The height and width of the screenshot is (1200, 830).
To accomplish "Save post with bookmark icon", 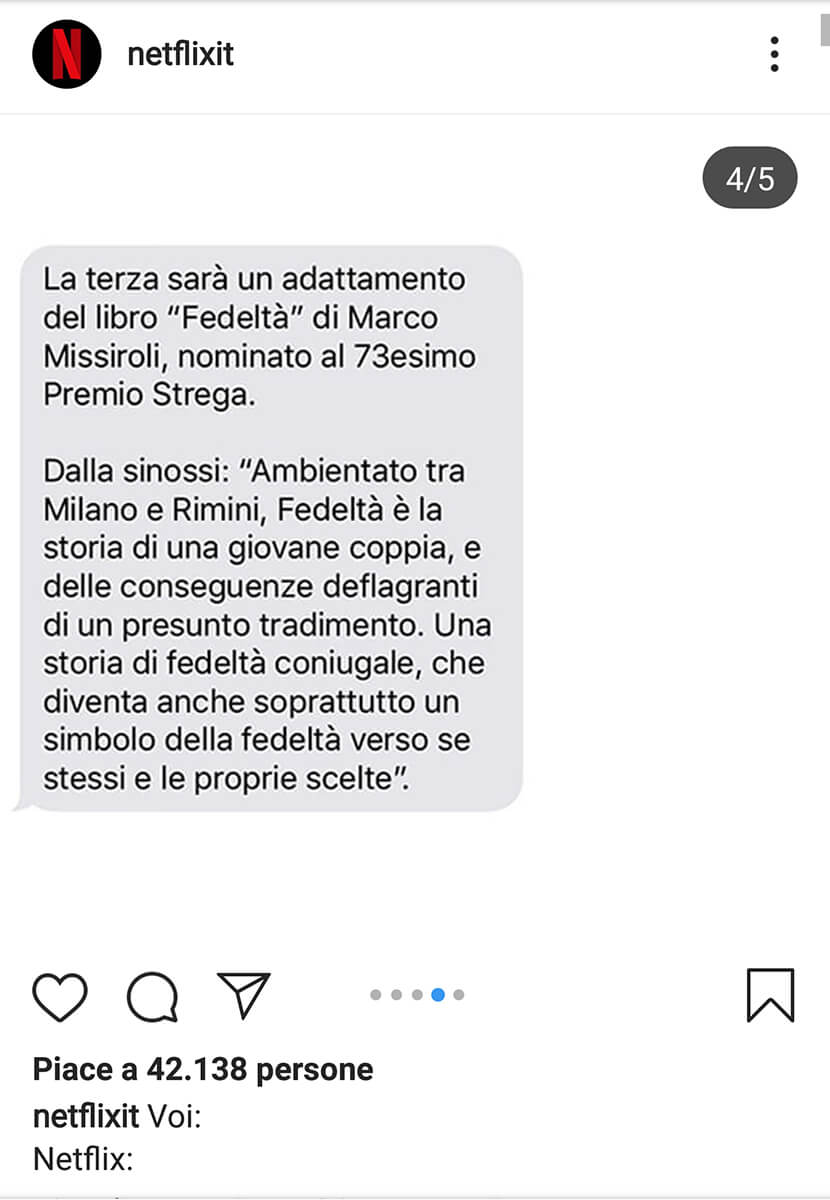I will (x=770, y=995).
